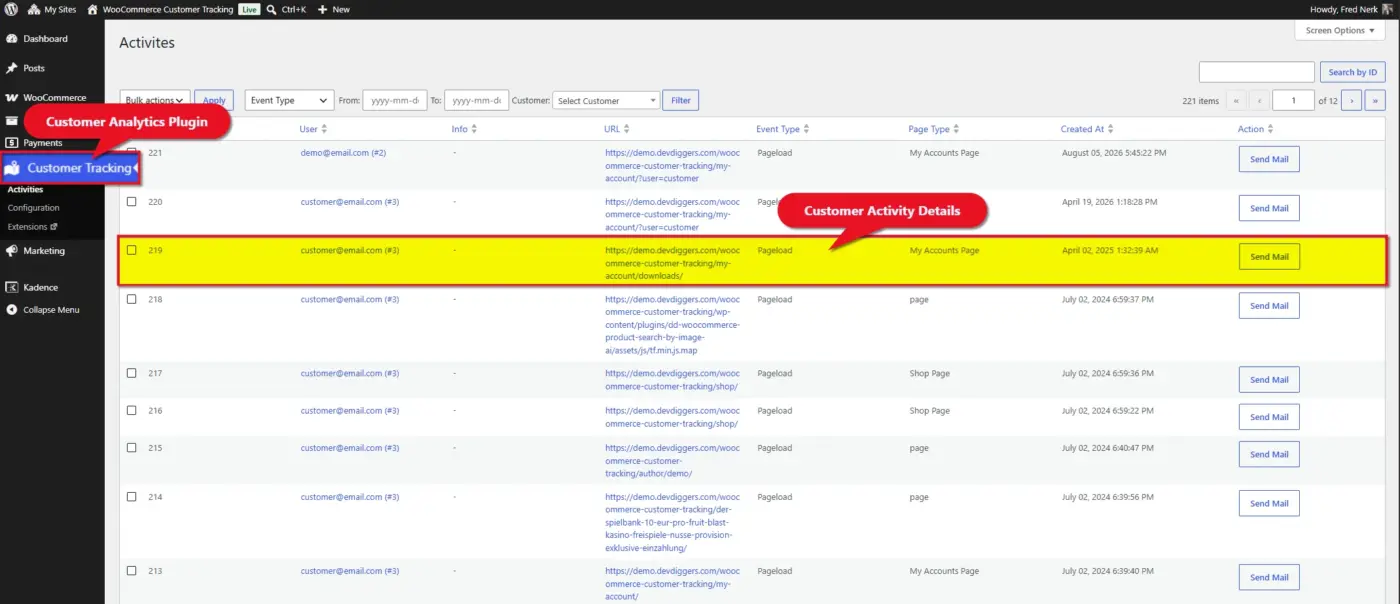Expand the Screen Options panel
The height and width of the screenshot is (604, 1400).
point(1340,30)
